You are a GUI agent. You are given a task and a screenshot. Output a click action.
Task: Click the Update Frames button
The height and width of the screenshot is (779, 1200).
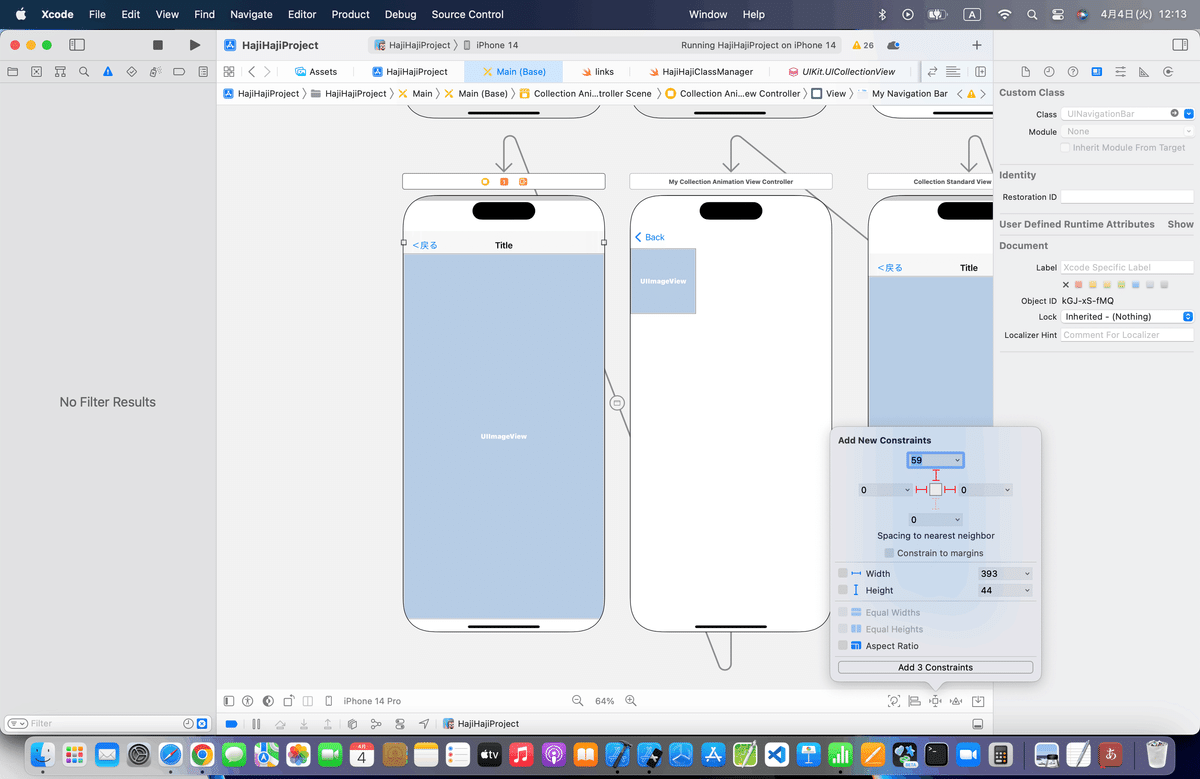894,701
